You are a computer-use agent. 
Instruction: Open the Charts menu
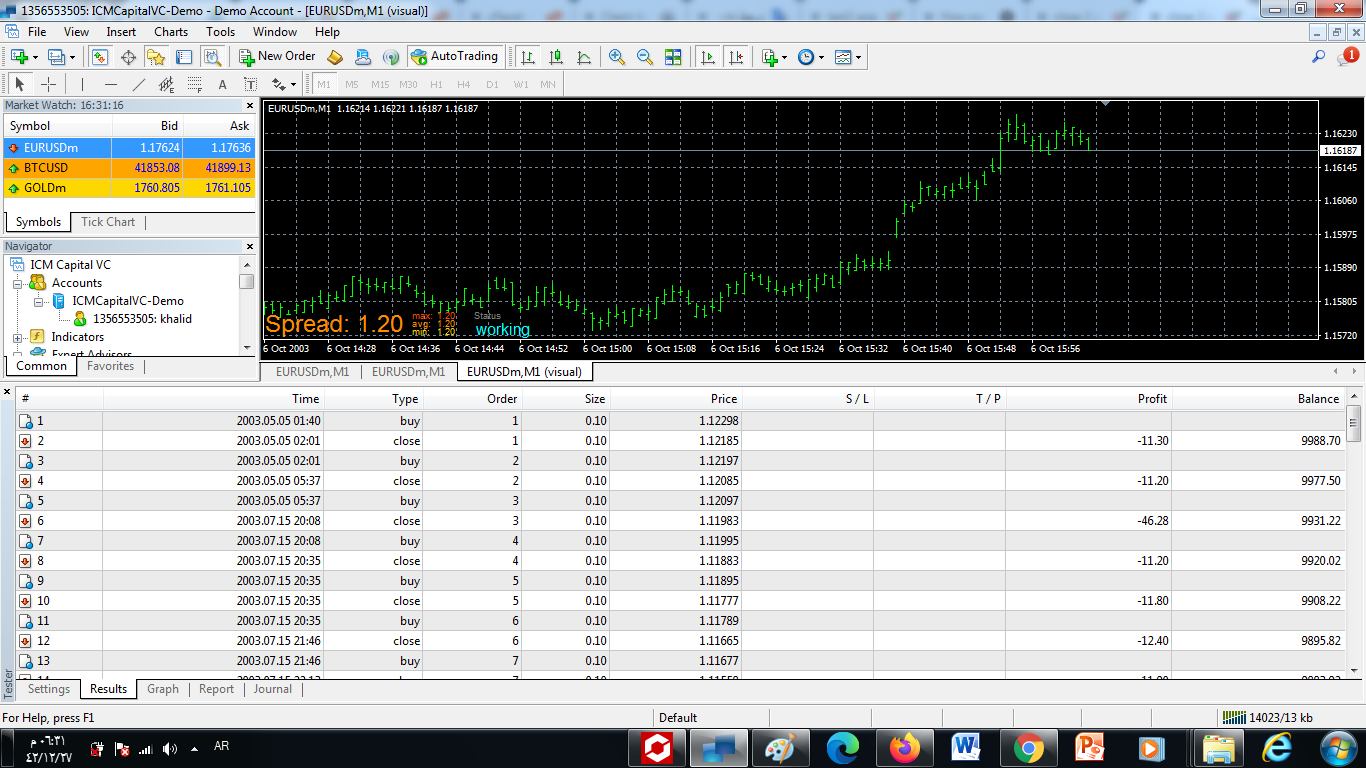click(x=171, y=32)
